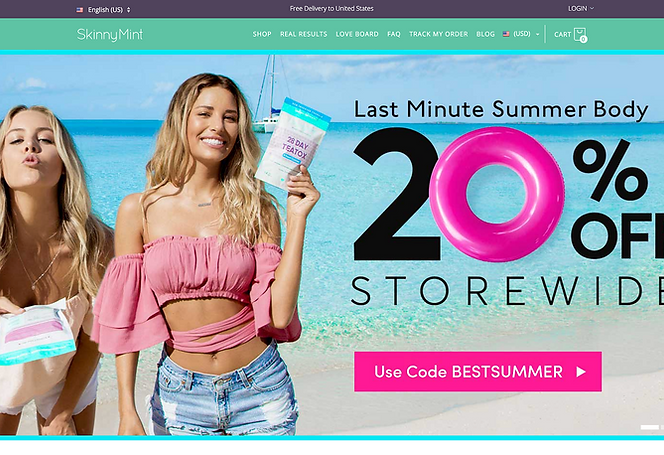Screen dimensions: 664x455
Task: Click the cart item count badge
Action: pyautogui.click(x=584, y=39)
